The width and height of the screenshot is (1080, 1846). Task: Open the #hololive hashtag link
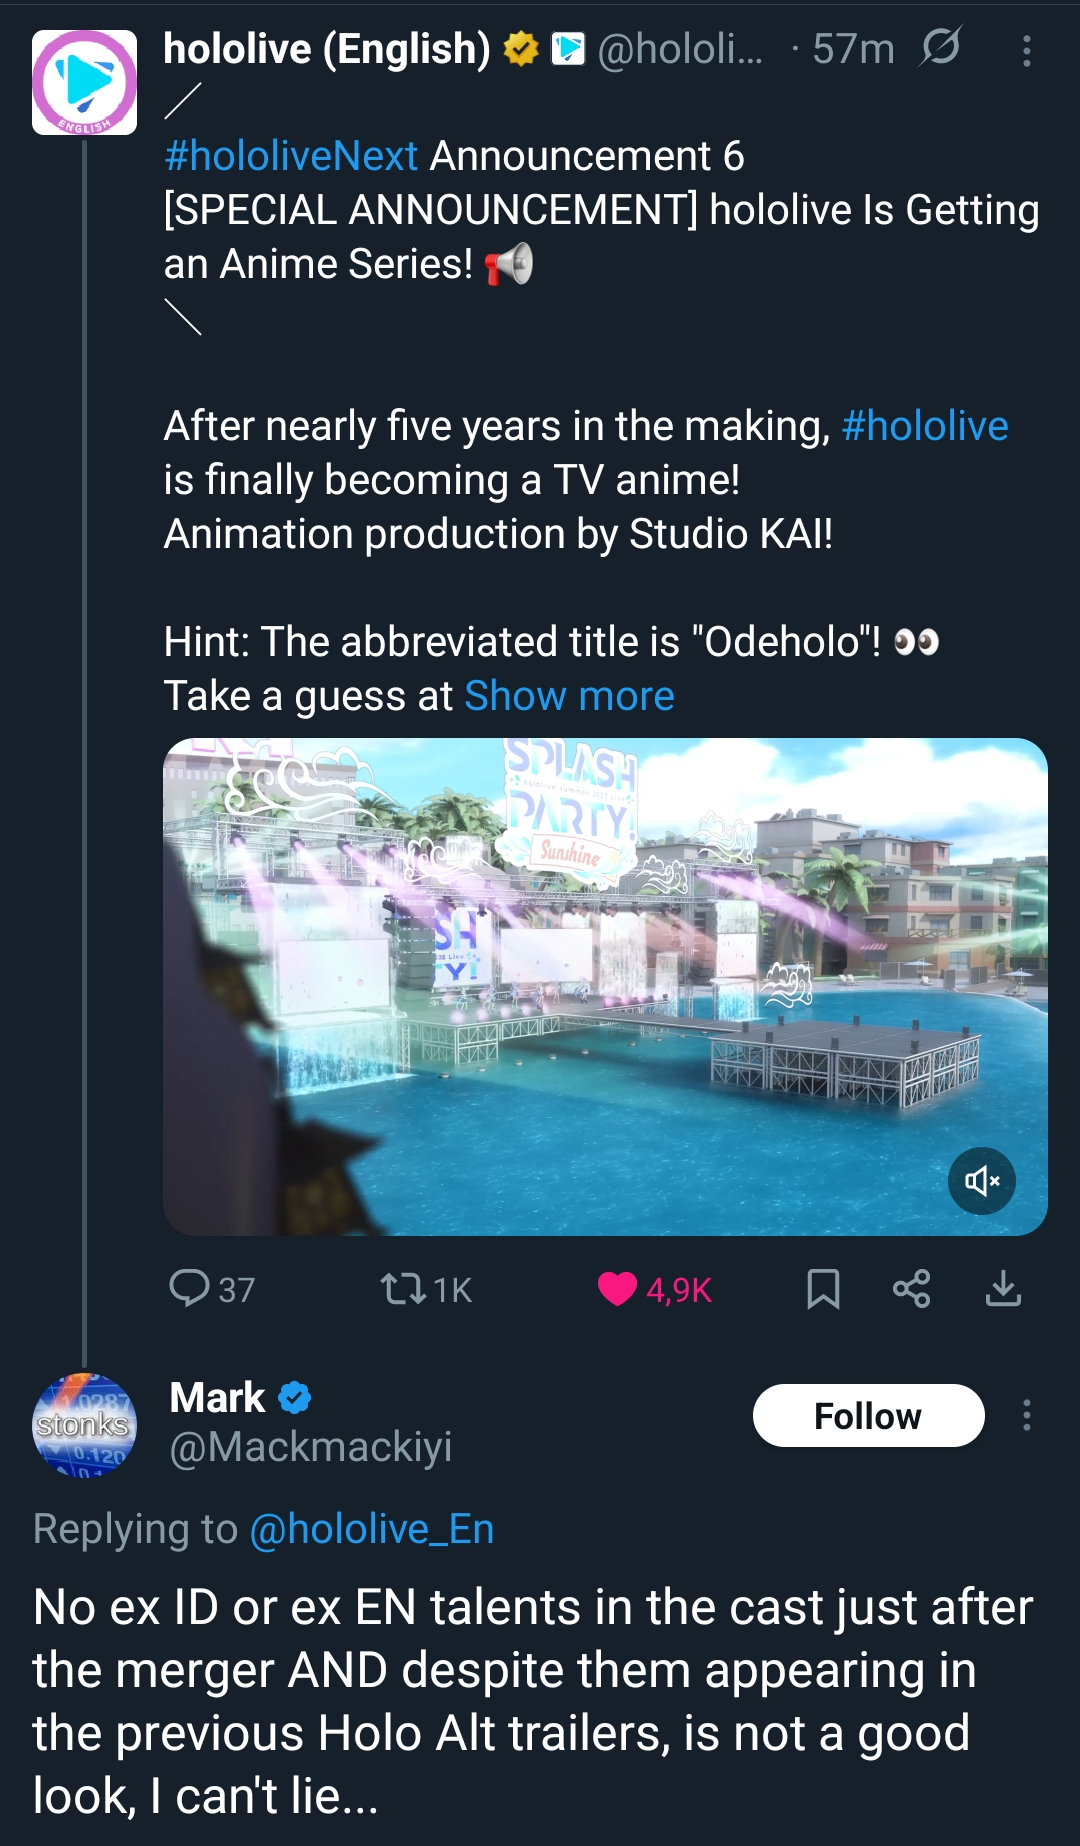pyautogui.click(x=925, y=426)
